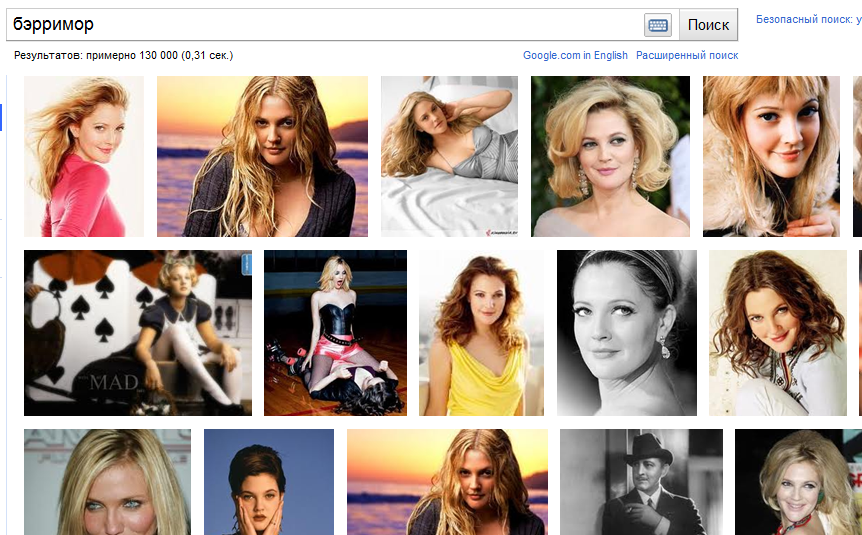
Task: Open the Безопасный поиск safe search setting
Action: [806, 19]
